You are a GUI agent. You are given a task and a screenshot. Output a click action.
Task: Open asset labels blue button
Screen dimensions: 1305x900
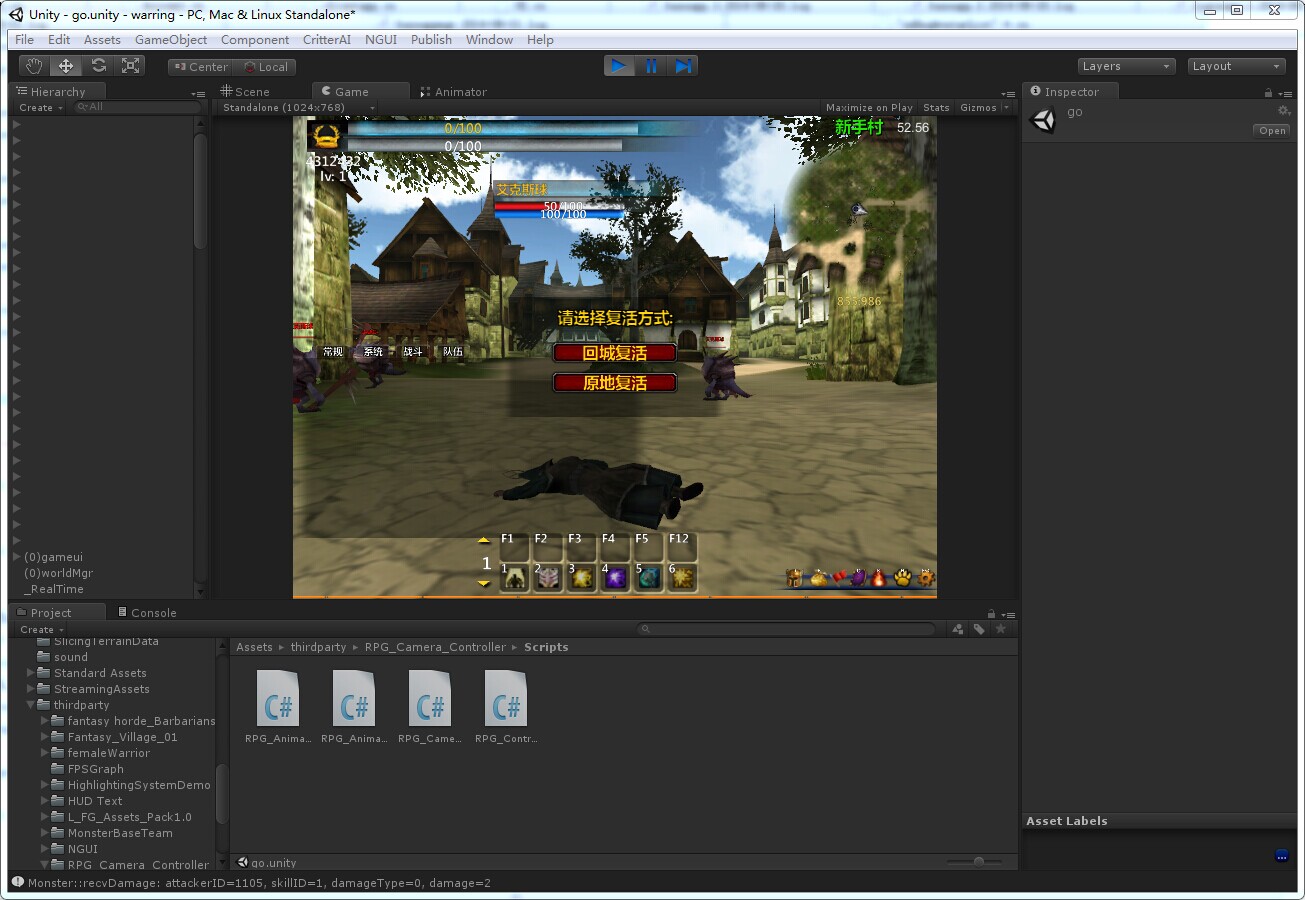1282,856
